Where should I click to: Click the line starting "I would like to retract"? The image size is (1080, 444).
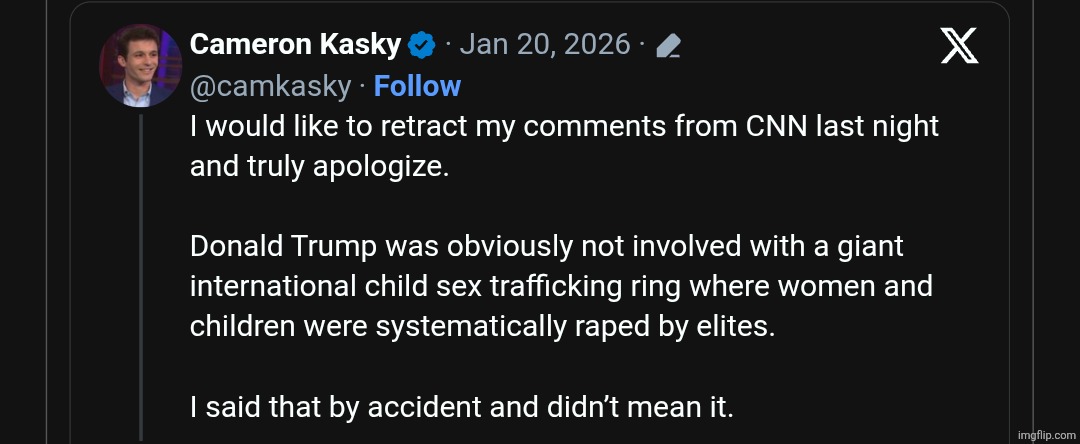click(x=564, y=127)
